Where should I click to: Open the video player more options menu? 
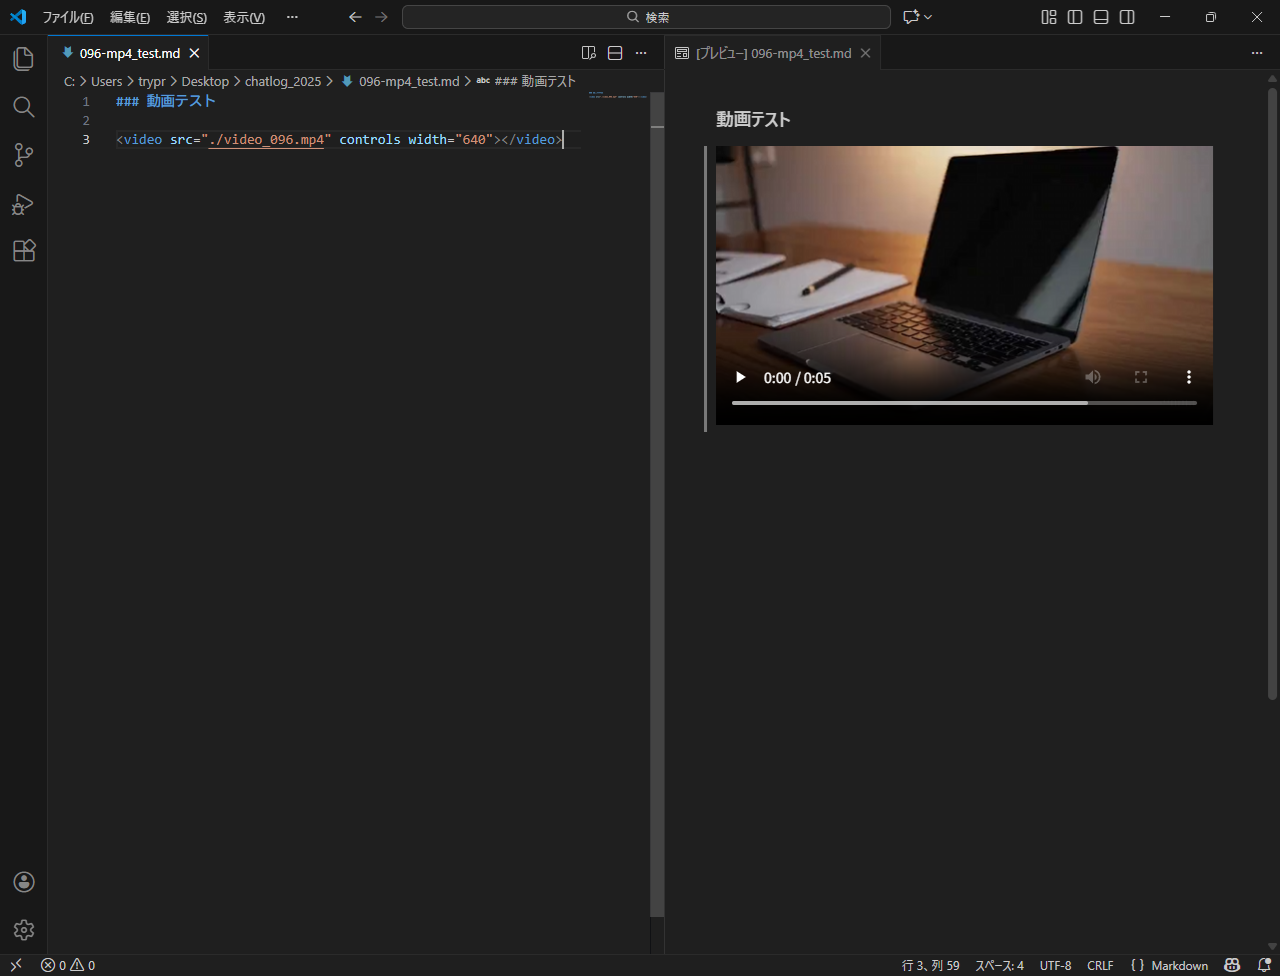(1189, 377)
